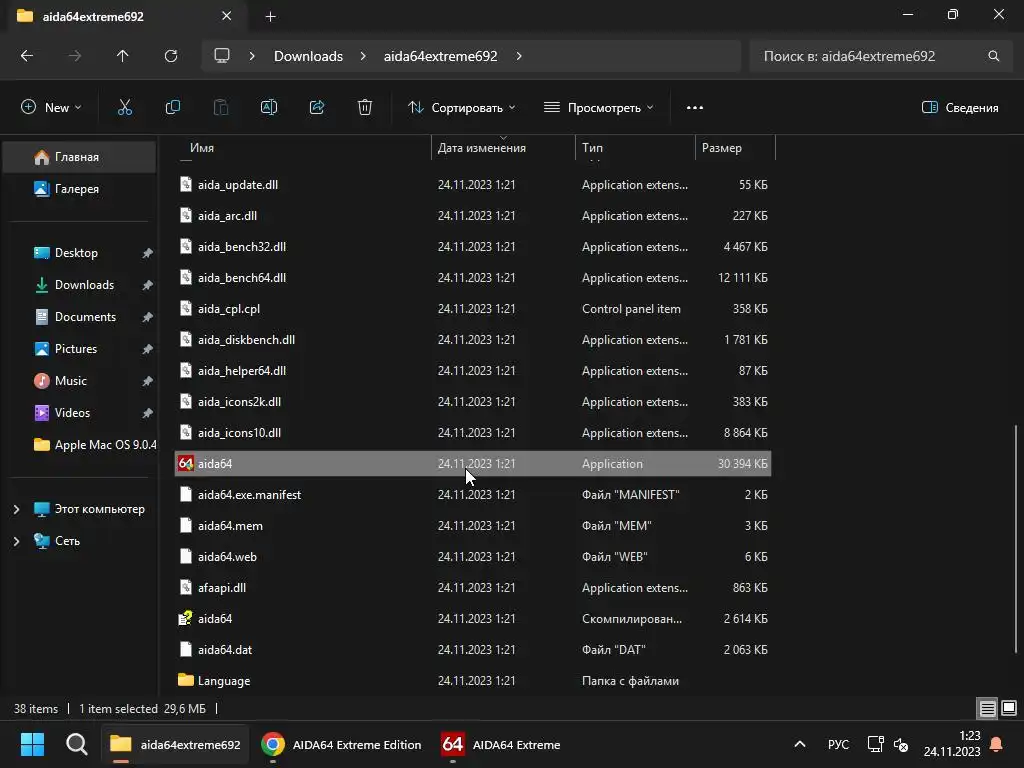Open a new tab with plus button
The width and height of the screenshot is (1024, 768).
coord(270,17)
